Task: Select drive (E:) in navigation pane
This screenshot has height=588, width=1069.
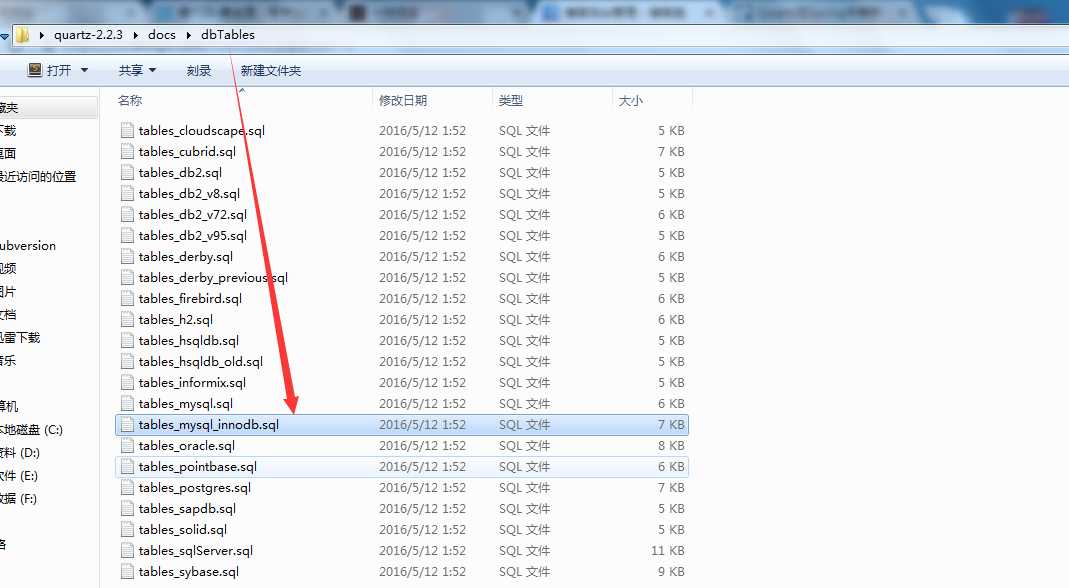Action: pyautogui.click(x=19, y=475)
